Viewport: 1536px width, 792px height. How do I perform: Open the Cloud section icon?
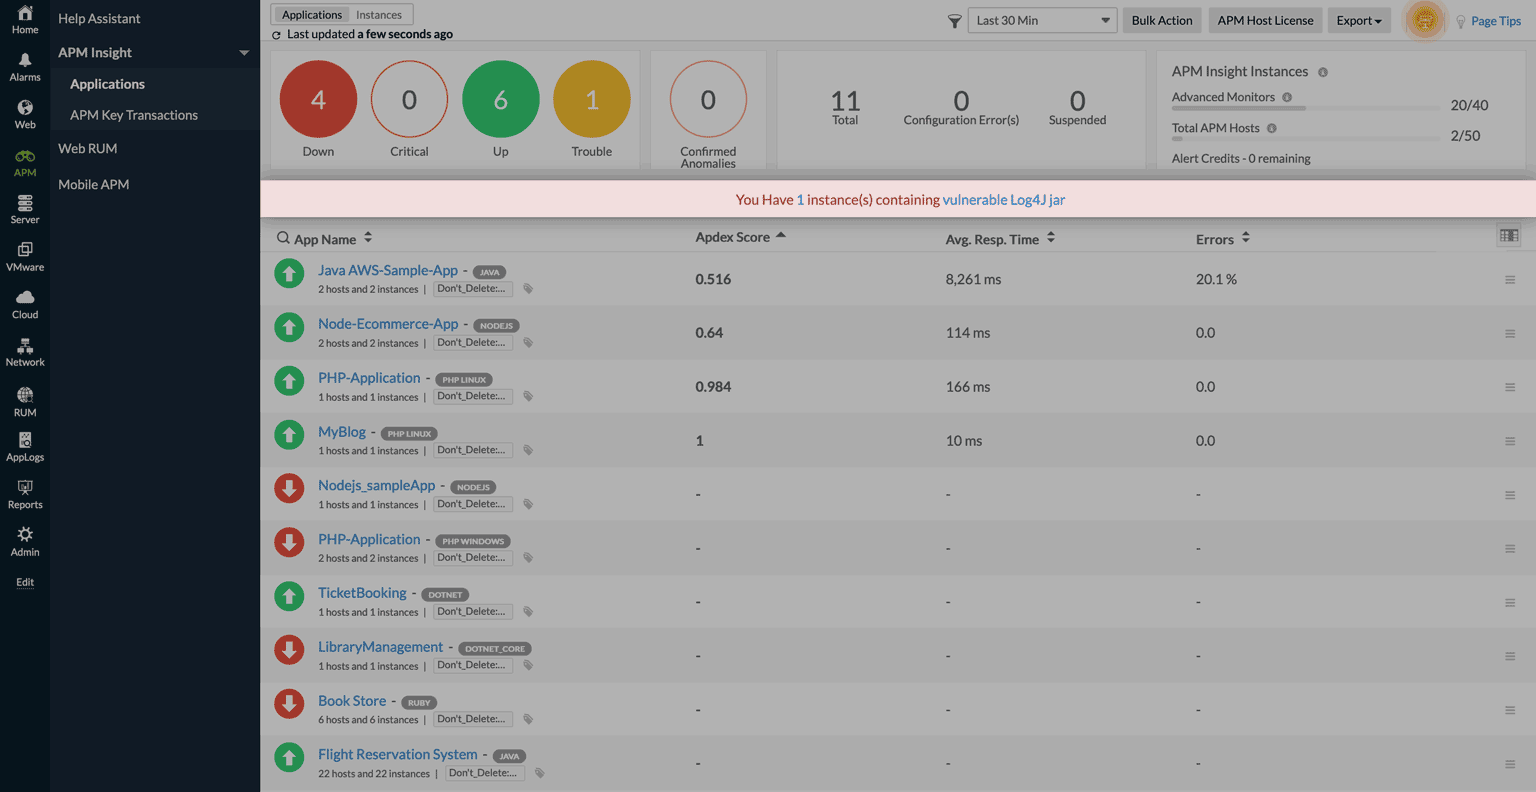[25, 297]
